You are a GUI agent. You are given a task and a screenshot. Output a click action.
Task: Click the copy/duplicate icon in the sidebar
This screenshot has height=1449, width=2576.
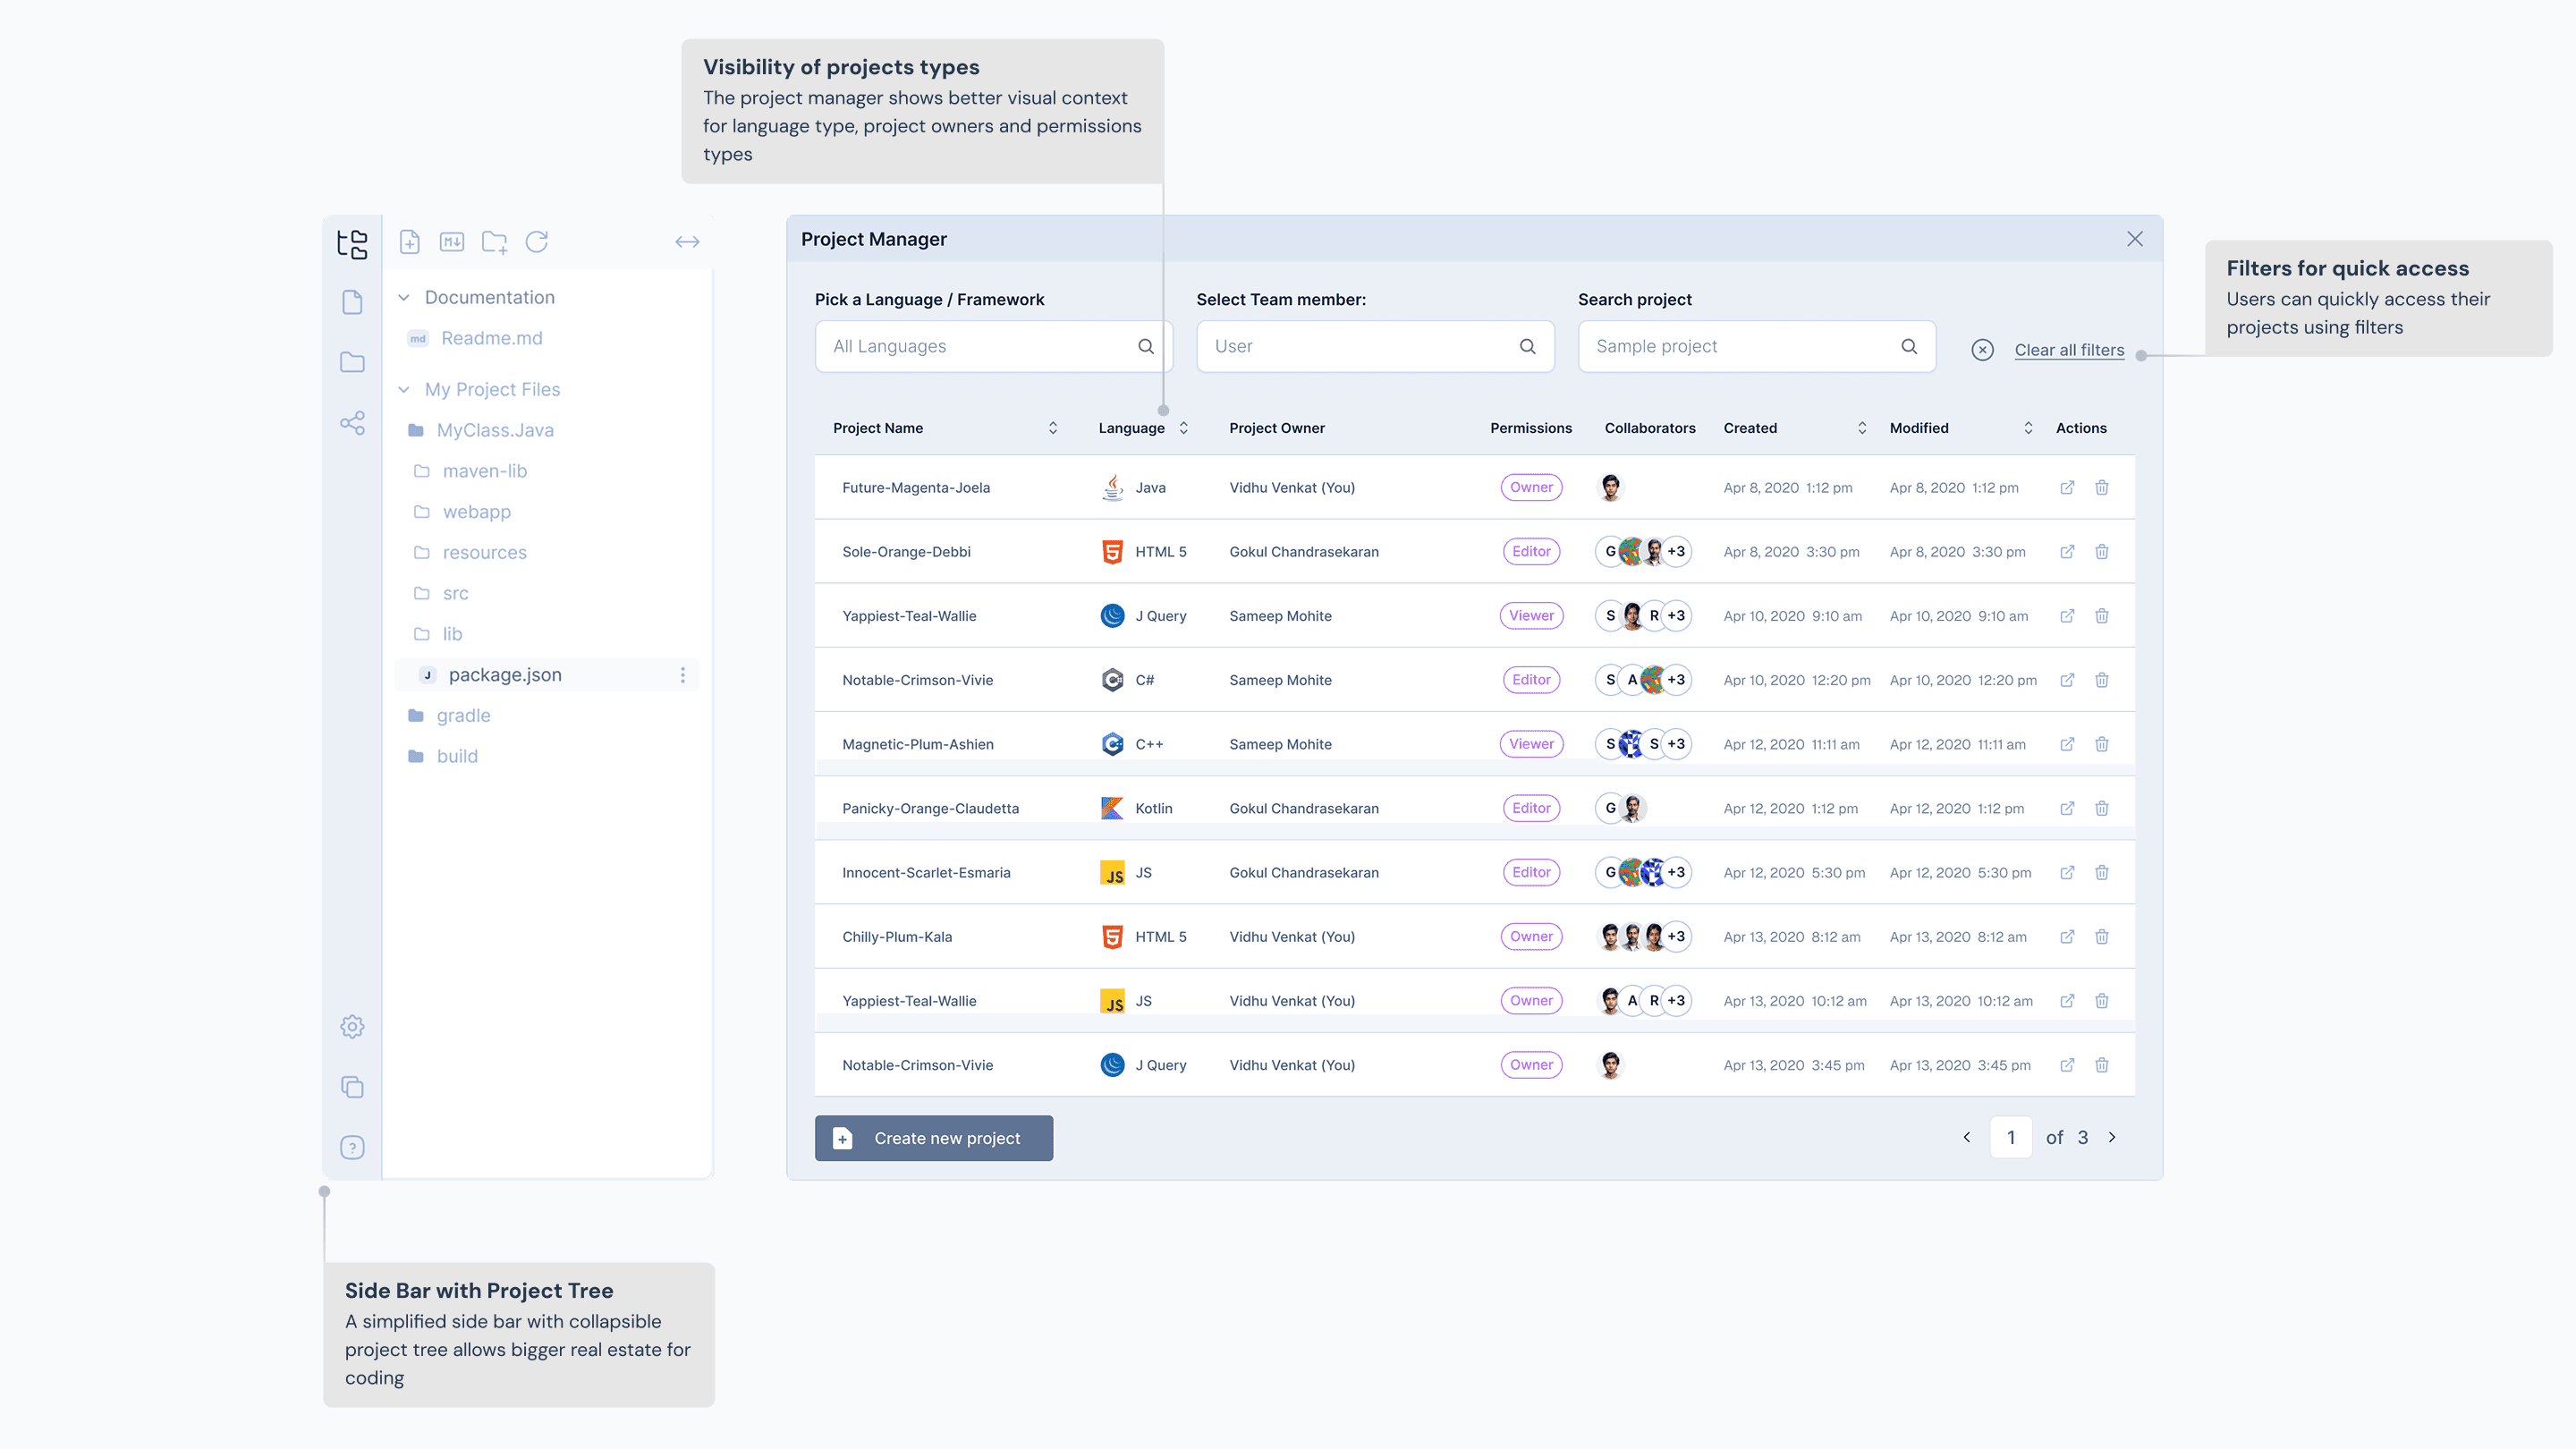coord(352,1087)
